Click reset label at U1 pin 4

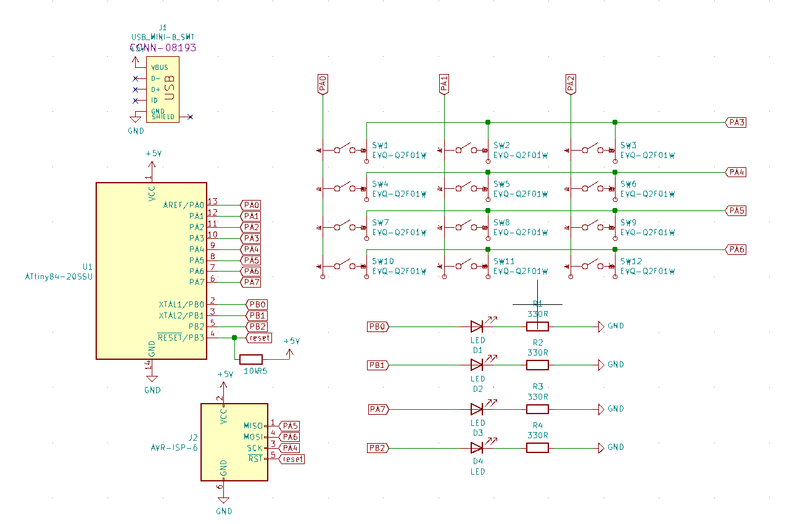pyautogui.click(x=259, y=337)
